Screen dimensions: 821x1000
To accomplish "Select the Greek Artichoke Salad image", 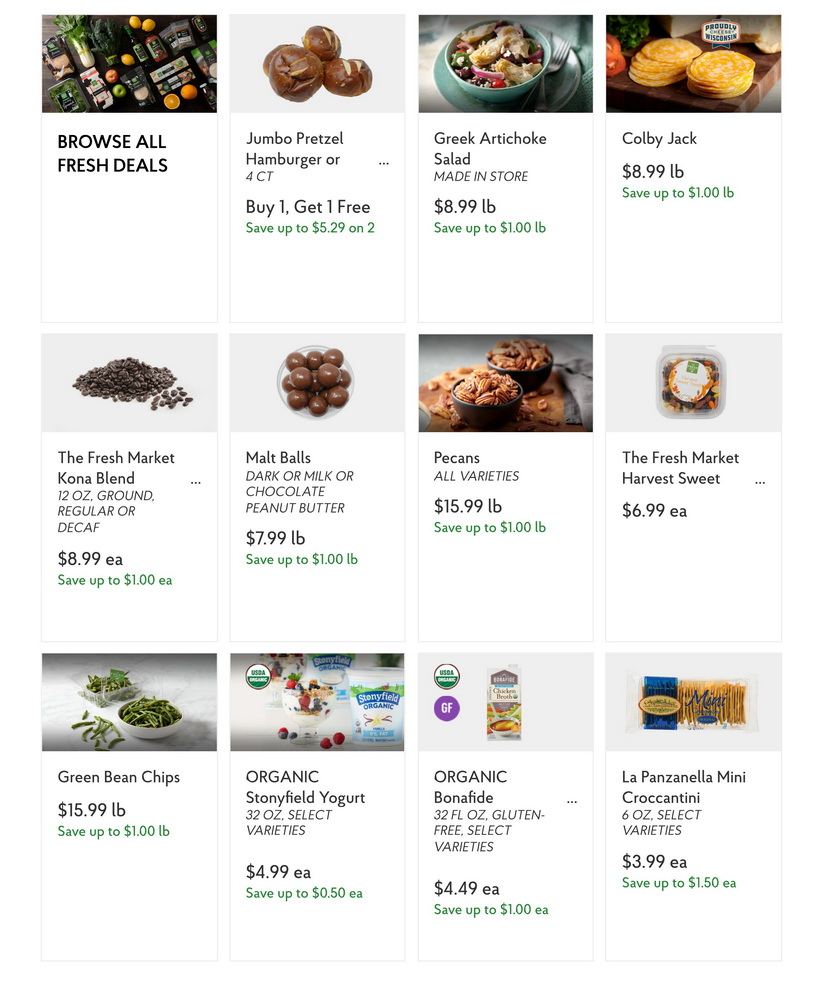I will (x=506, y=64).
